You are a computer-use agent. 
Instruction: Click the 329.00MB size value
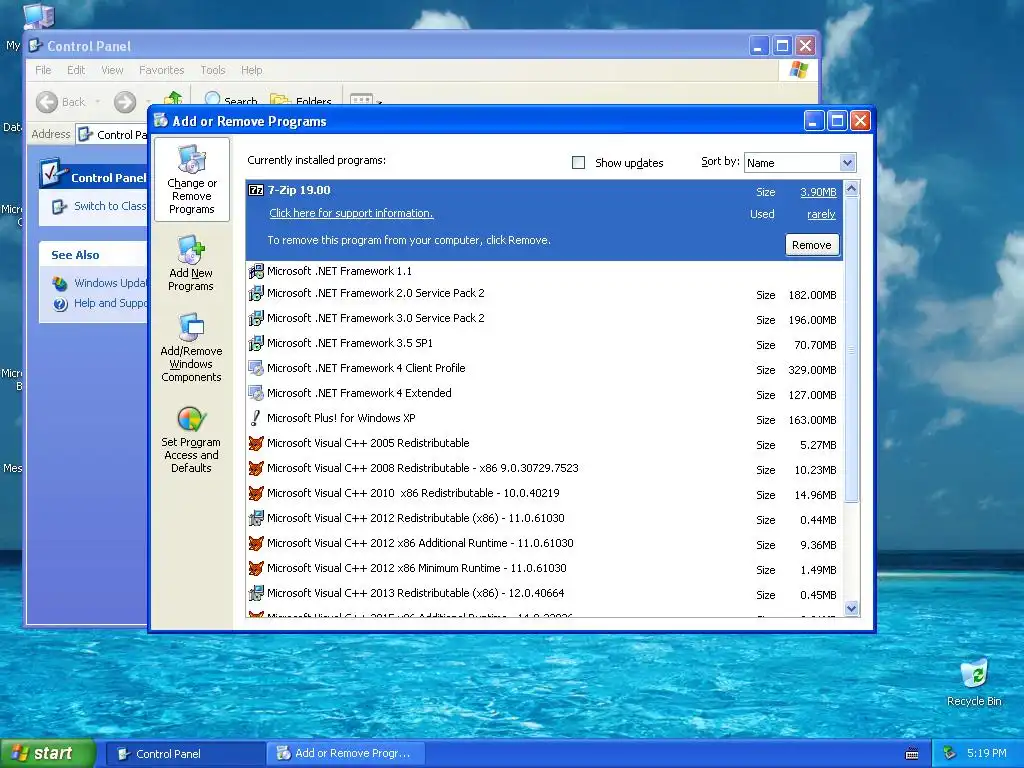812,370
